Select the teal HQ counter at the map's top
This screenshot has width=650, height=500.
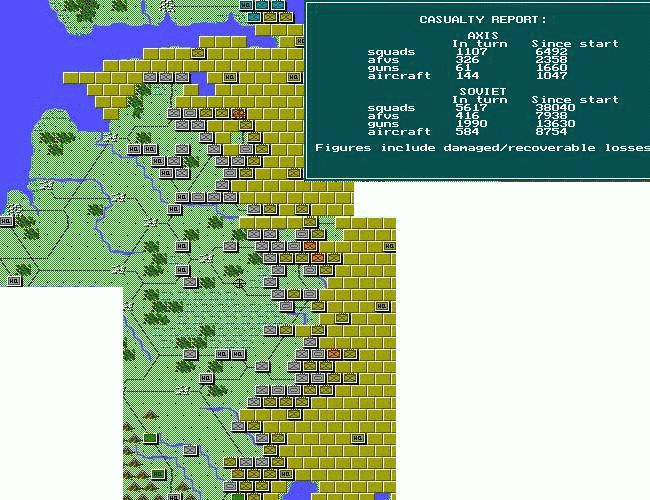[246, 5]
